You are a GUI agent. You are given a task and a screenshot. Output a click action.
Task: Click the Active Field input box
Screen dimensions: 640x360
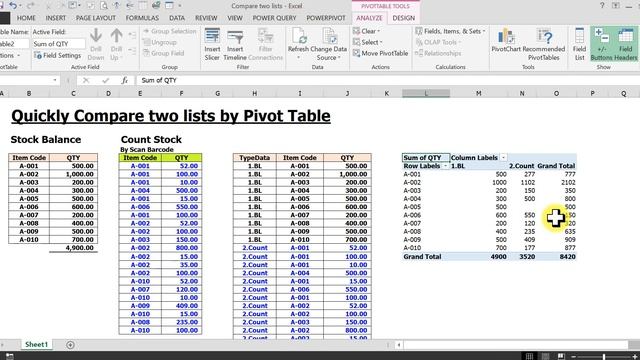58,44
